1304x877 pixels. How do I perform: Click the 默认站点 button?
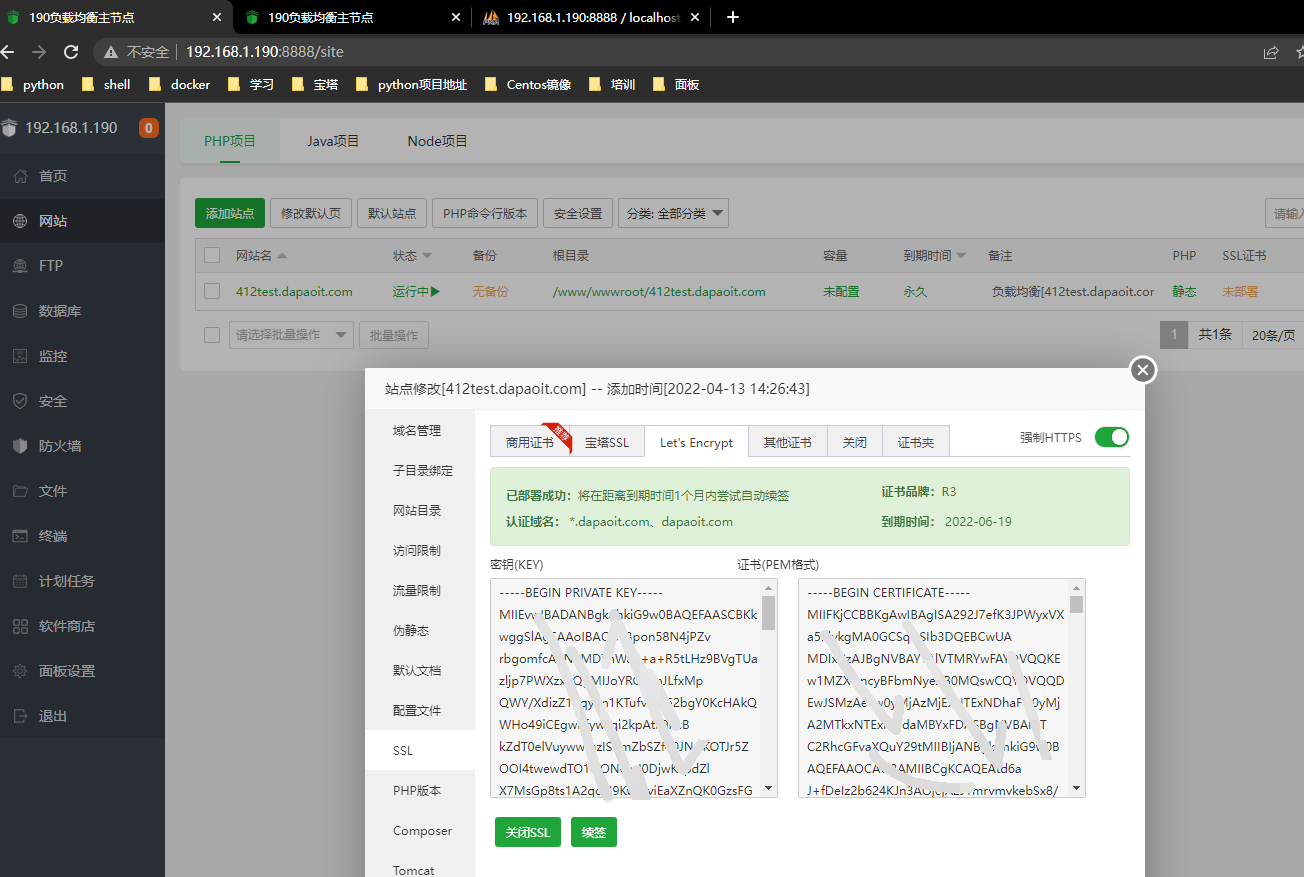click(392, 213)
